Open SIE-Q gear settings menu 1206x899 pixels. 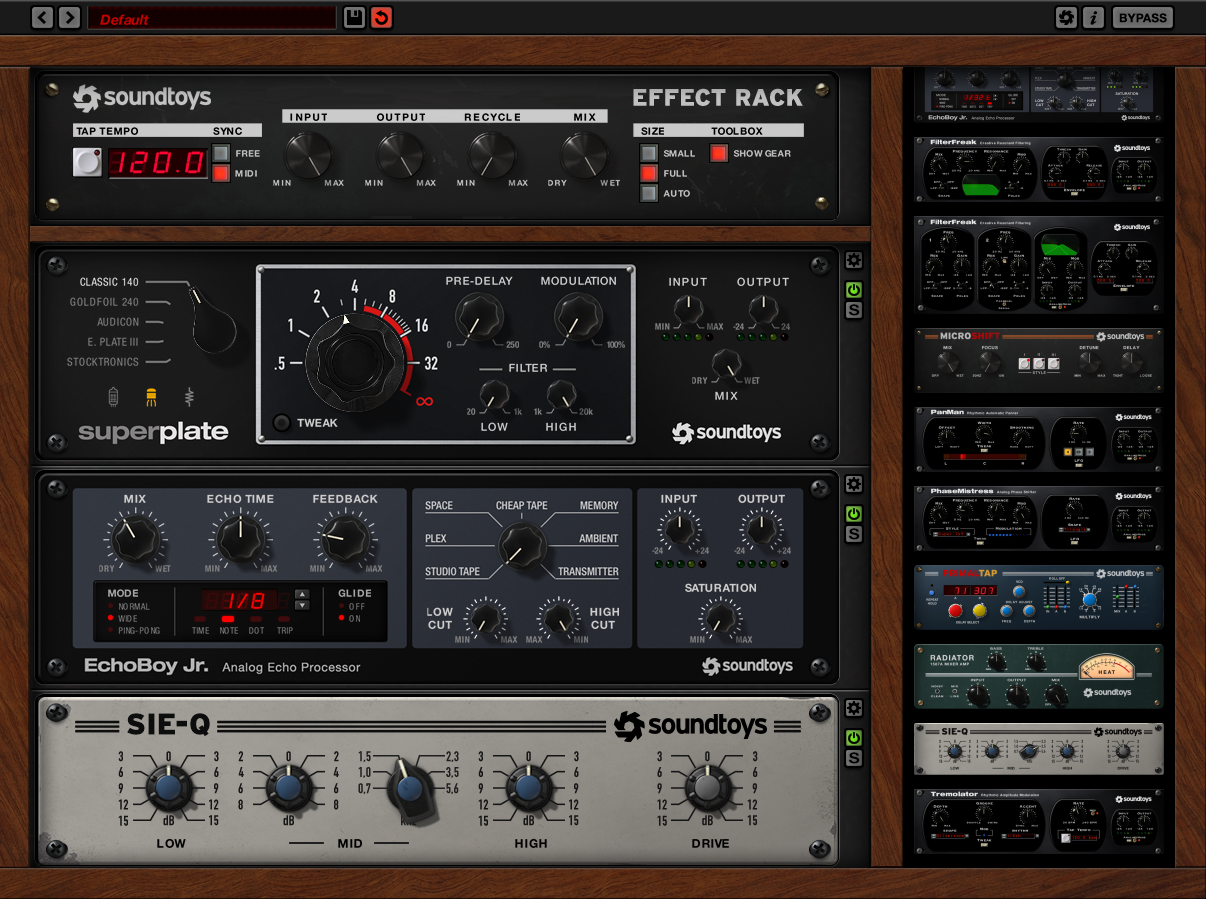(853, 709)
